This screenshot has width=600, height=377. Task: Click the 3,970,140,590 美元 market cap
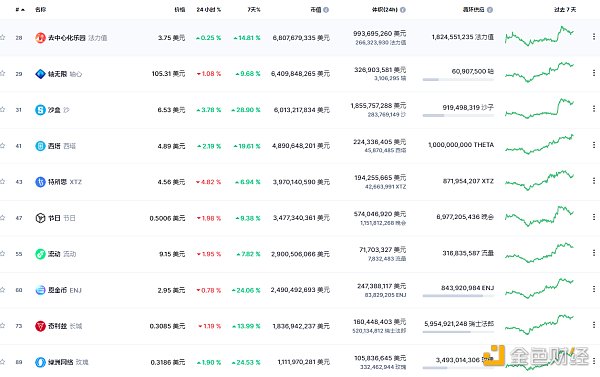(x=301, y=182)
